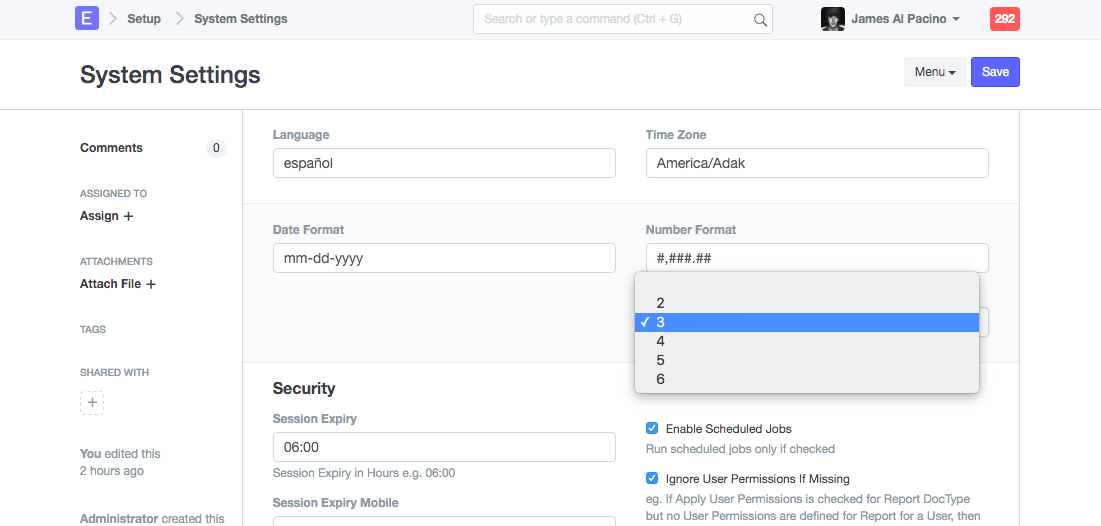Open the Time Zone field America/Adak
1101x526 pixels.
point(816,163)
